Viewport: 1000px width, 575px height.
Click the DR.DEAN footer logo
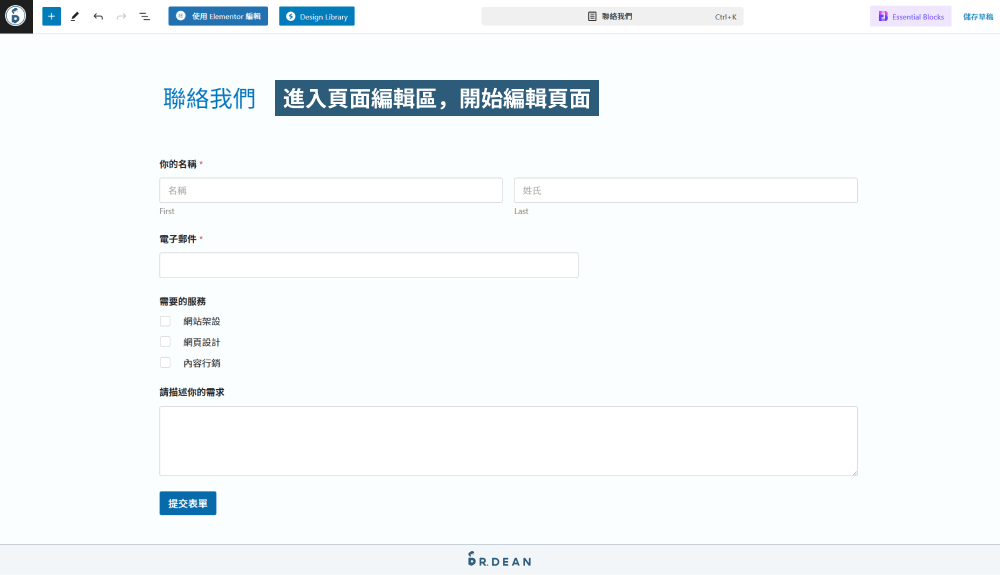[x=499, y=560]
